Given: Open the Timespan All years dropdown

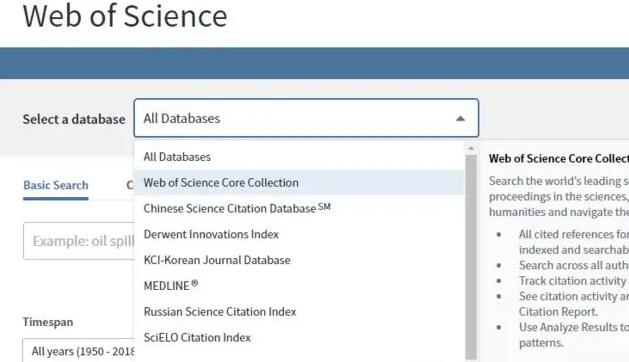Looking at the screenshot, I should click(x=79, y=351).
